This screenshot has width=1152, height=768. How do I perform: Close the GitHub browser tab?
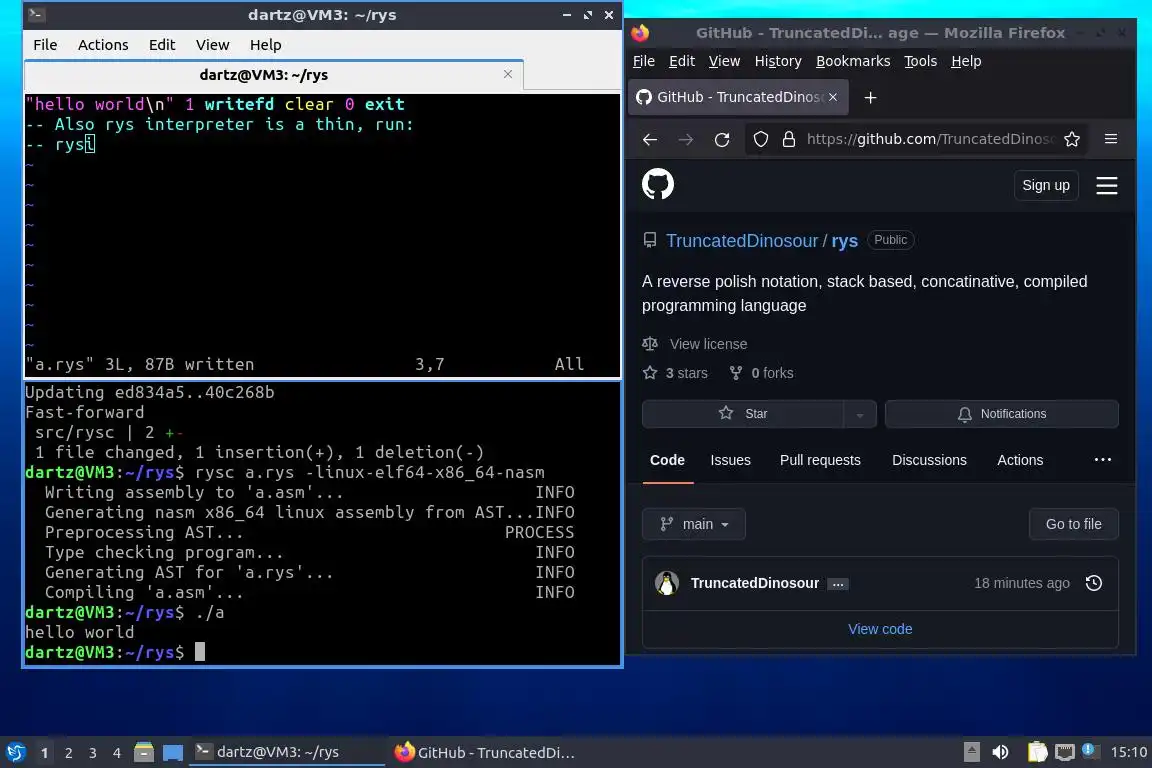(833, 97)
